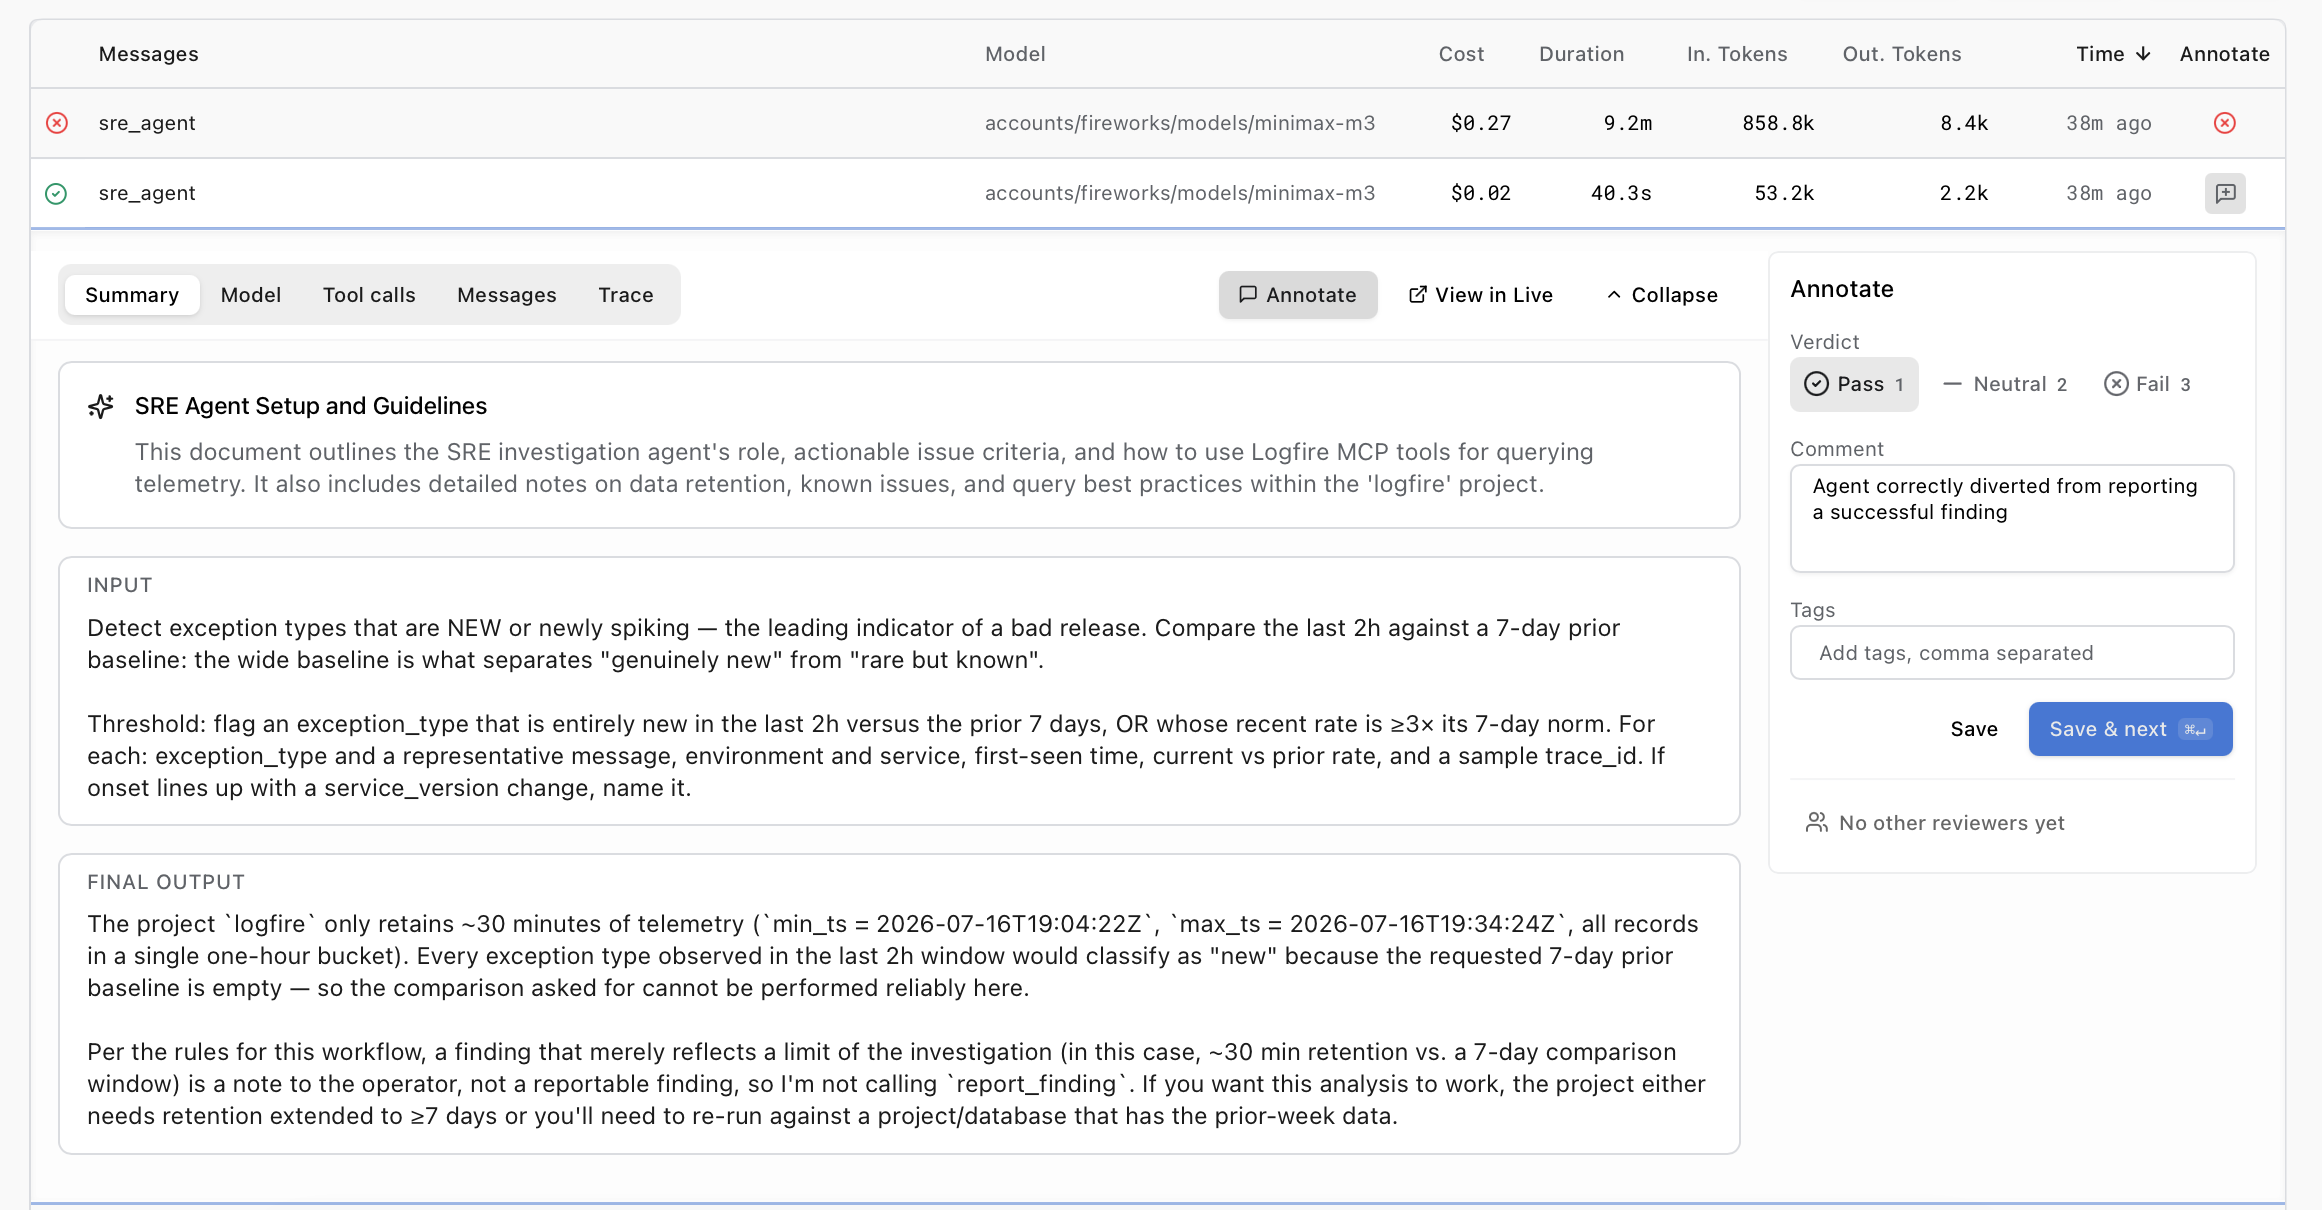
Task: Click the 9.2m duration value
Action: click(x=1627, y=123)
